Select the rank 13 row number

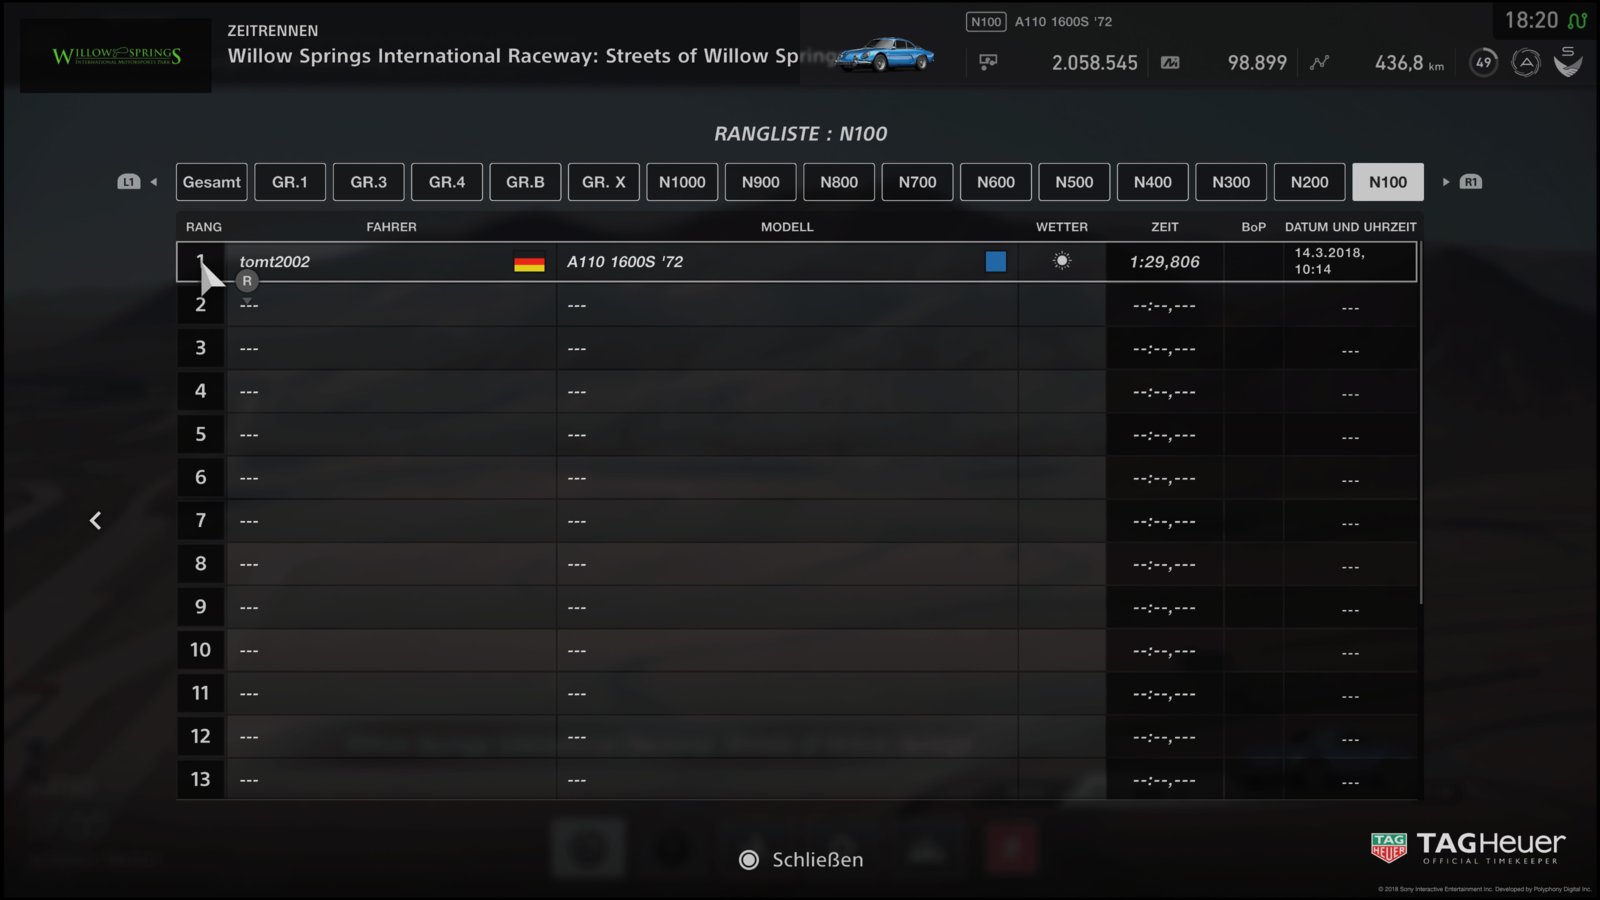coord(201,779)
